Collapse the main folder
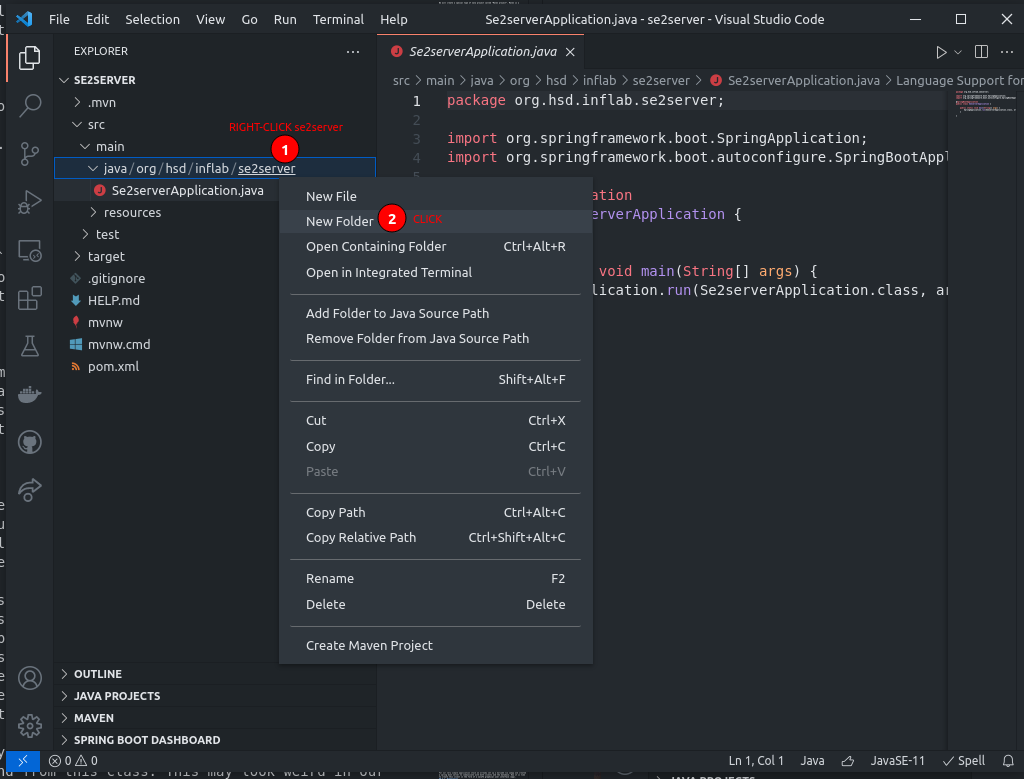 85,146
